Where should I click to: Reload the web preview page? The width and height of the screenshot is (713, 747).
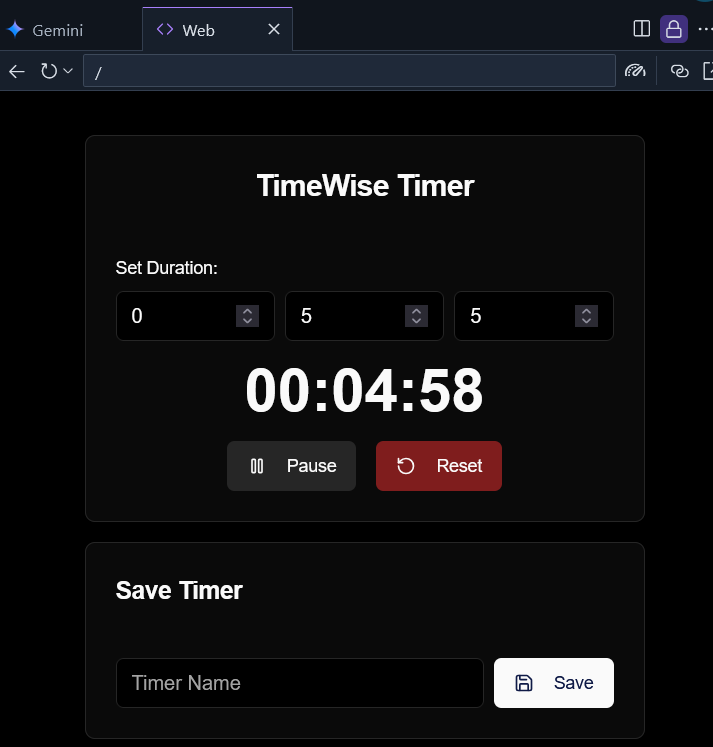coord(48,71)
